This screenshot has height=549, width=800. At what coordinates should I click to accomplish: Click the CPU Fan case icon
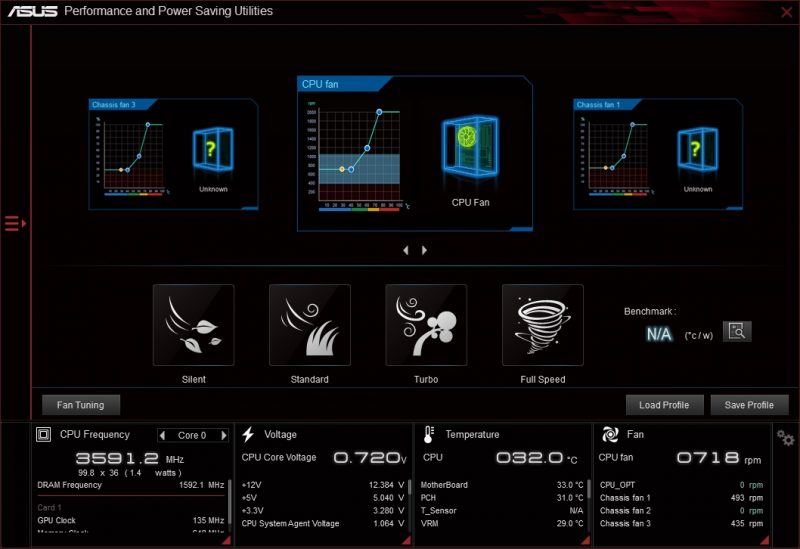click(x=470, y=146)
